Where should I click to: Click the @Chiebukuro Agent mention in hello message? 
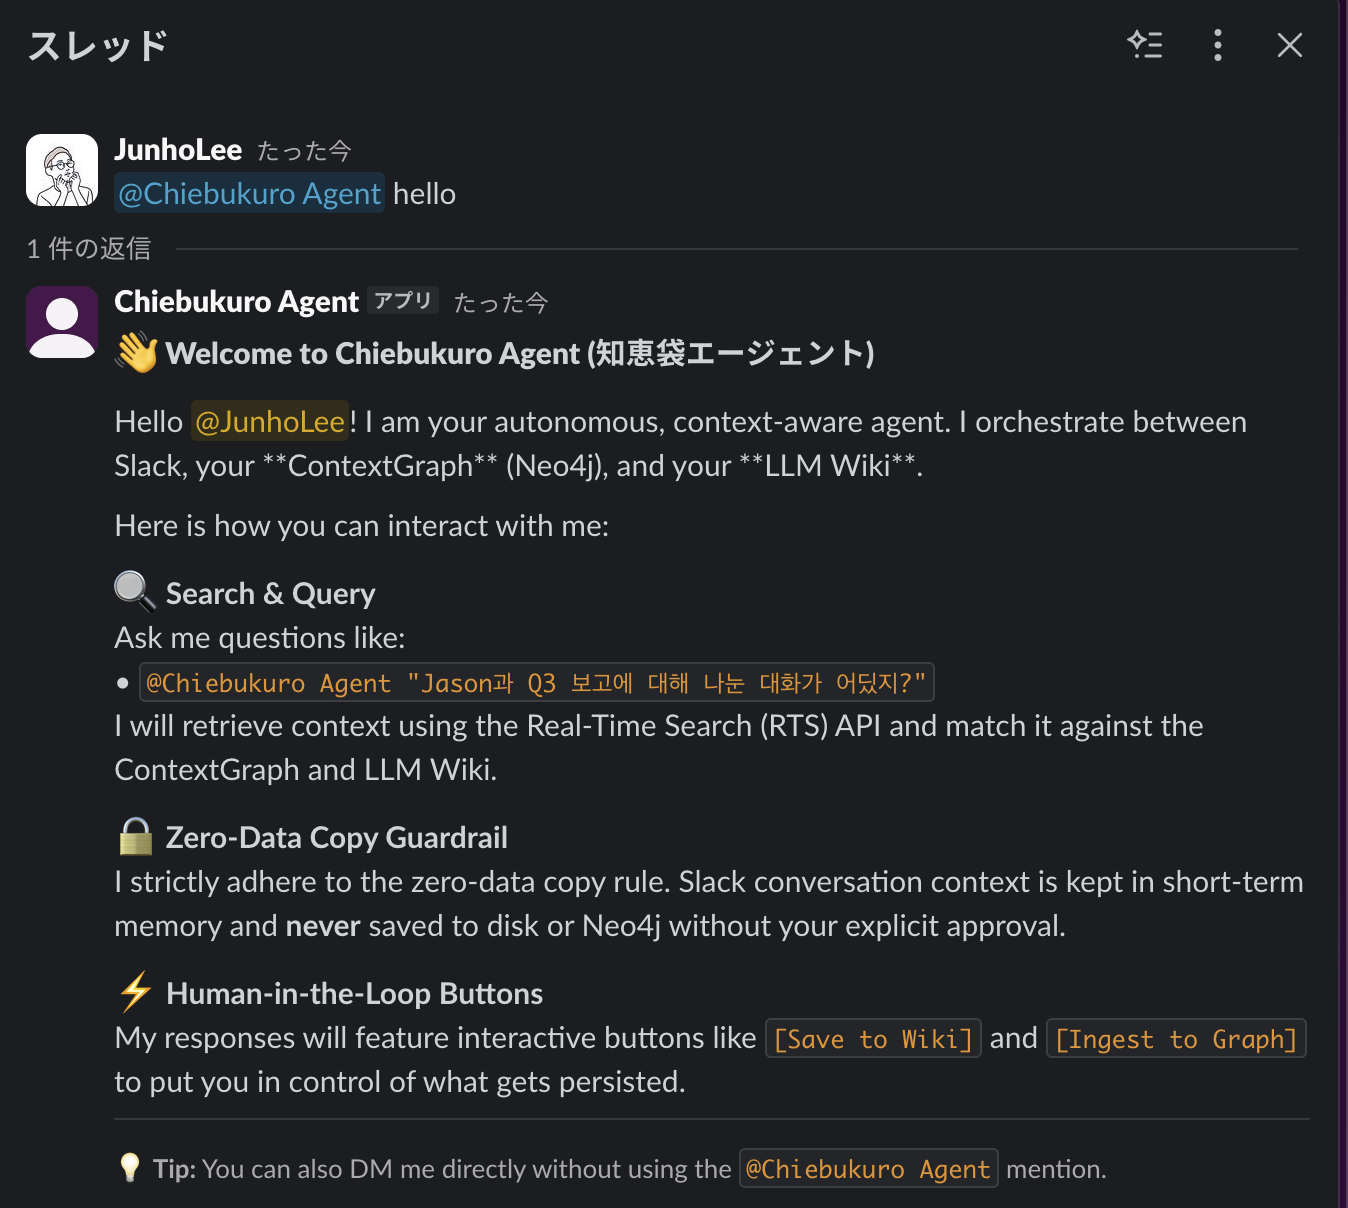[249, 194]
